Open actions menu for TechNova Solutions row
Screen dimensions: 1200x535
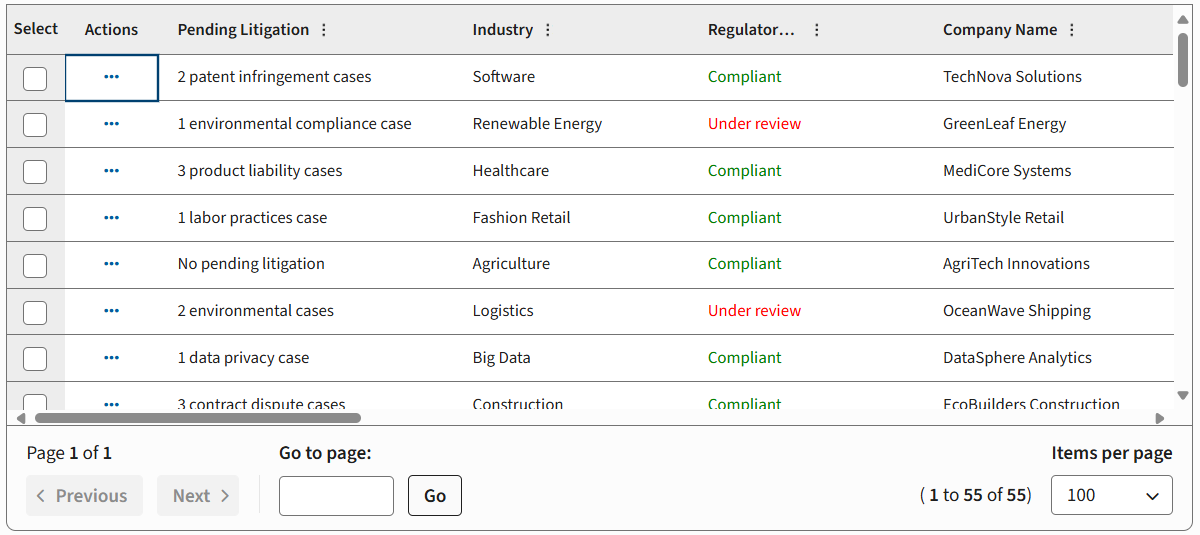point(111,77)
